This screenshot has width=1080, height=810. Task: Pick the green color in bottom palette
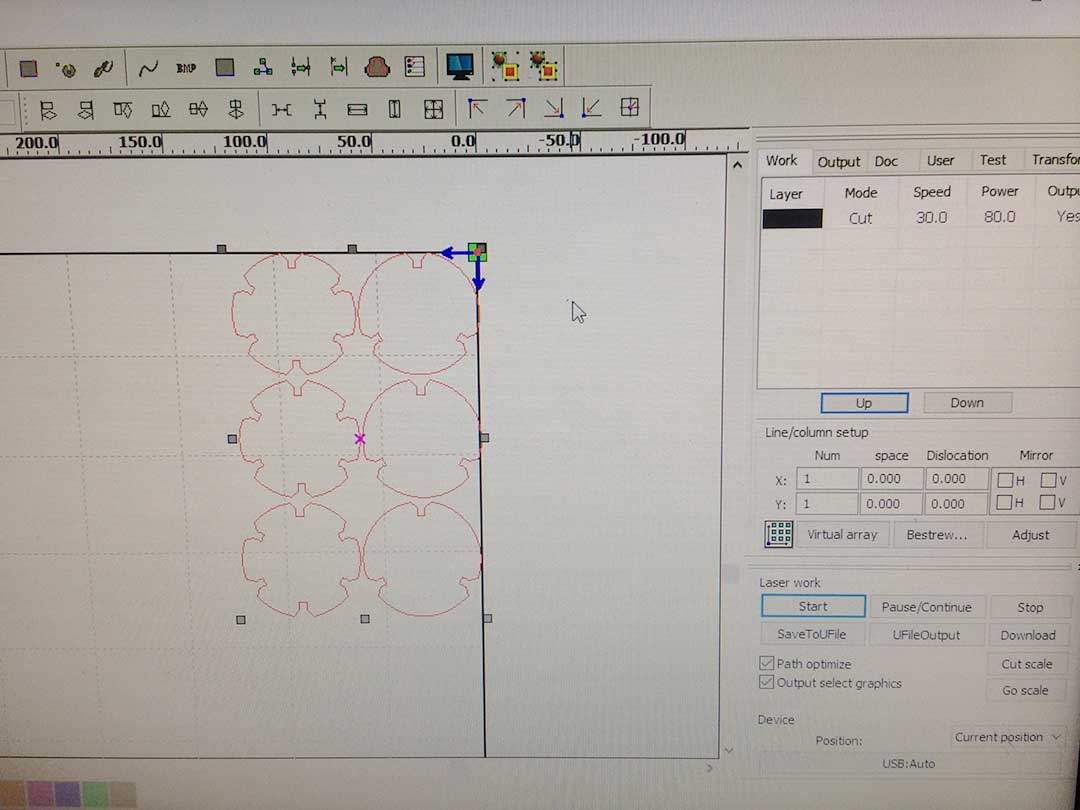[95, 793]
